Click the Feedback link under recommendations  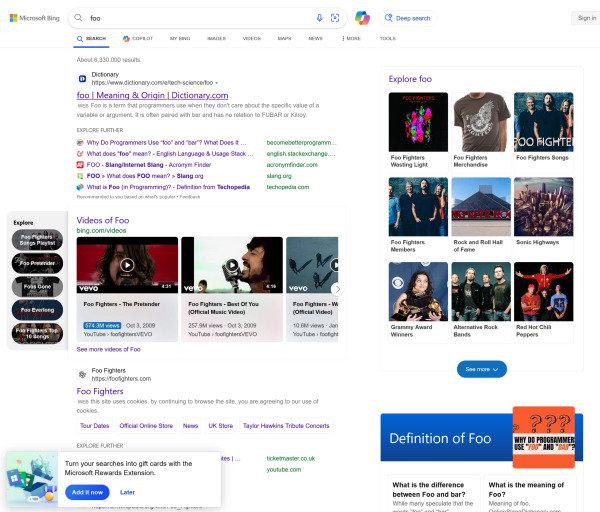(x=190, y=197)
